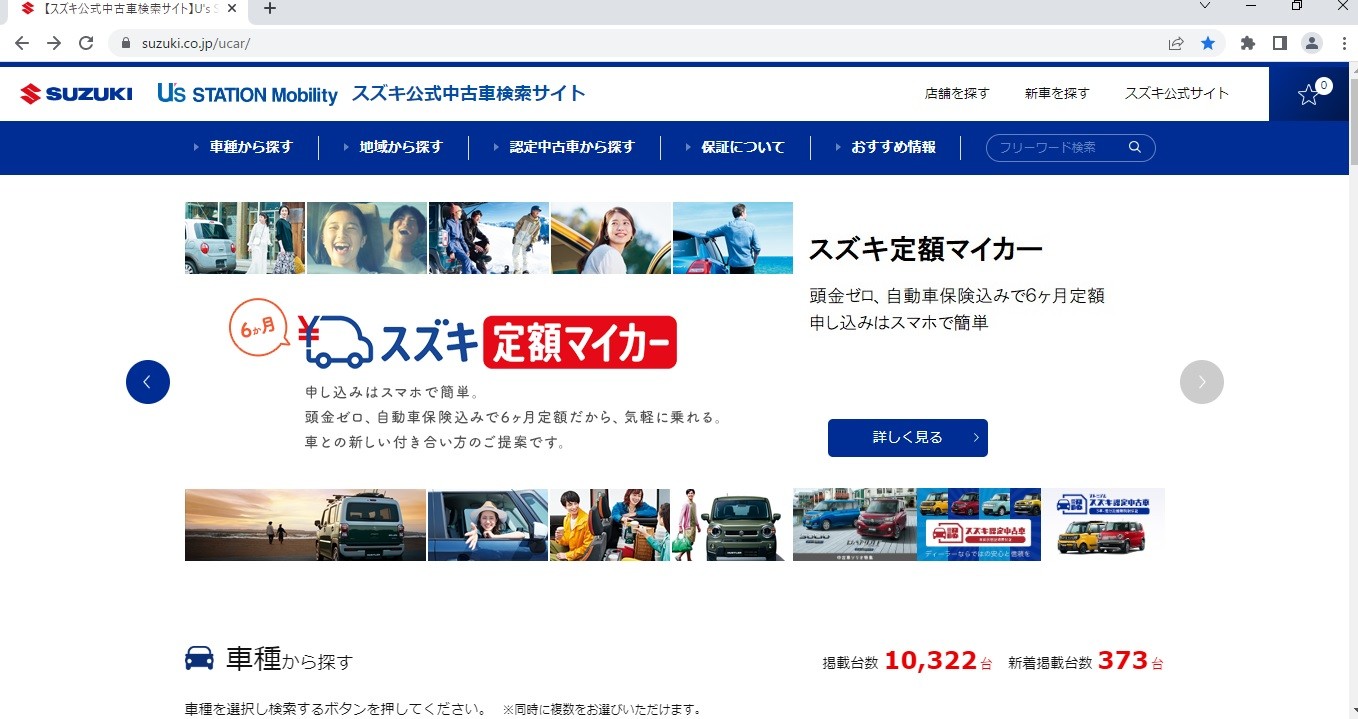Click the 詳しく見る button
This screenshot has height=719, width=1358.
coord(908,438)
